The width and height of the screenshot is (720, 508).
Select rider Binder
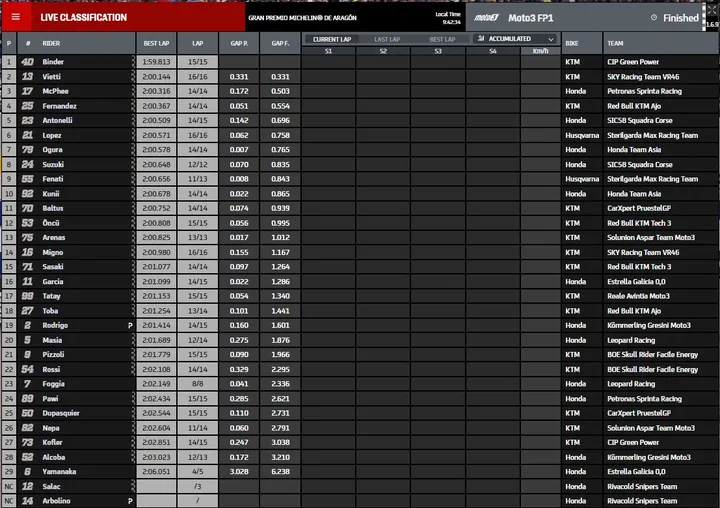(x=53, y=62)
